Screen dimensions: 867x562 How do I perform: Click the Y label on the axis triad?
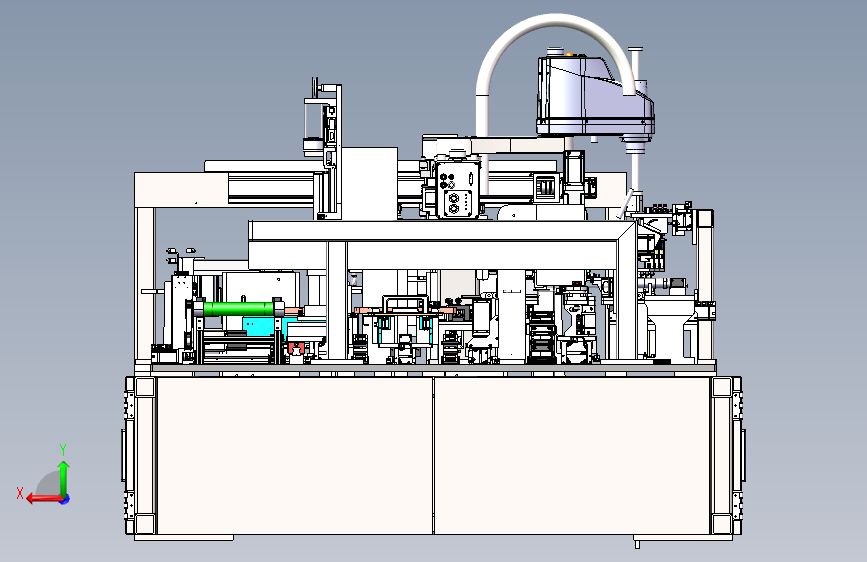[63, 449]
